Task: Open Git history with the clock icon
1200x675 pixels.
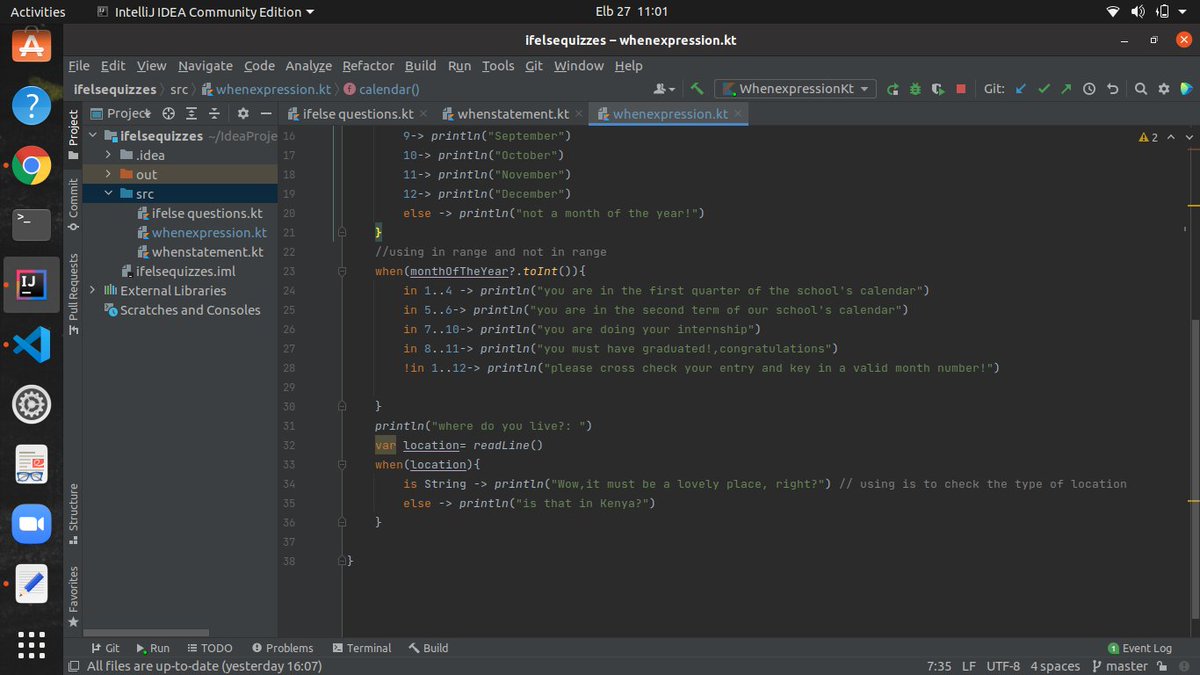Action: tap(1090, 88)
